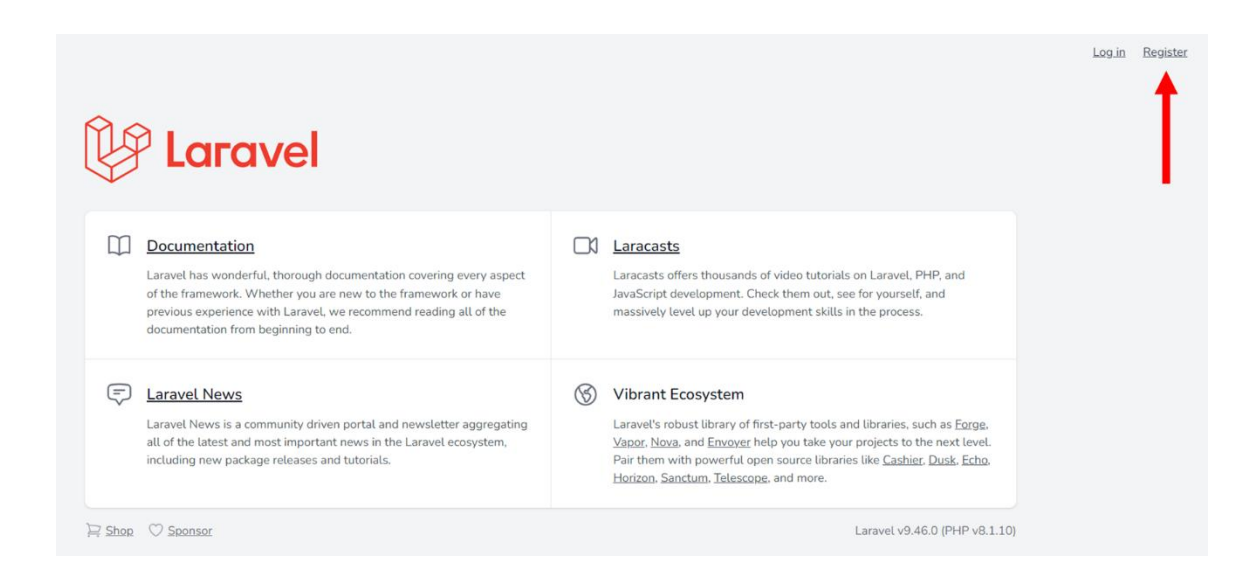Click the Sponsor heart icon
1254x574 pixels.
[156, 531]
